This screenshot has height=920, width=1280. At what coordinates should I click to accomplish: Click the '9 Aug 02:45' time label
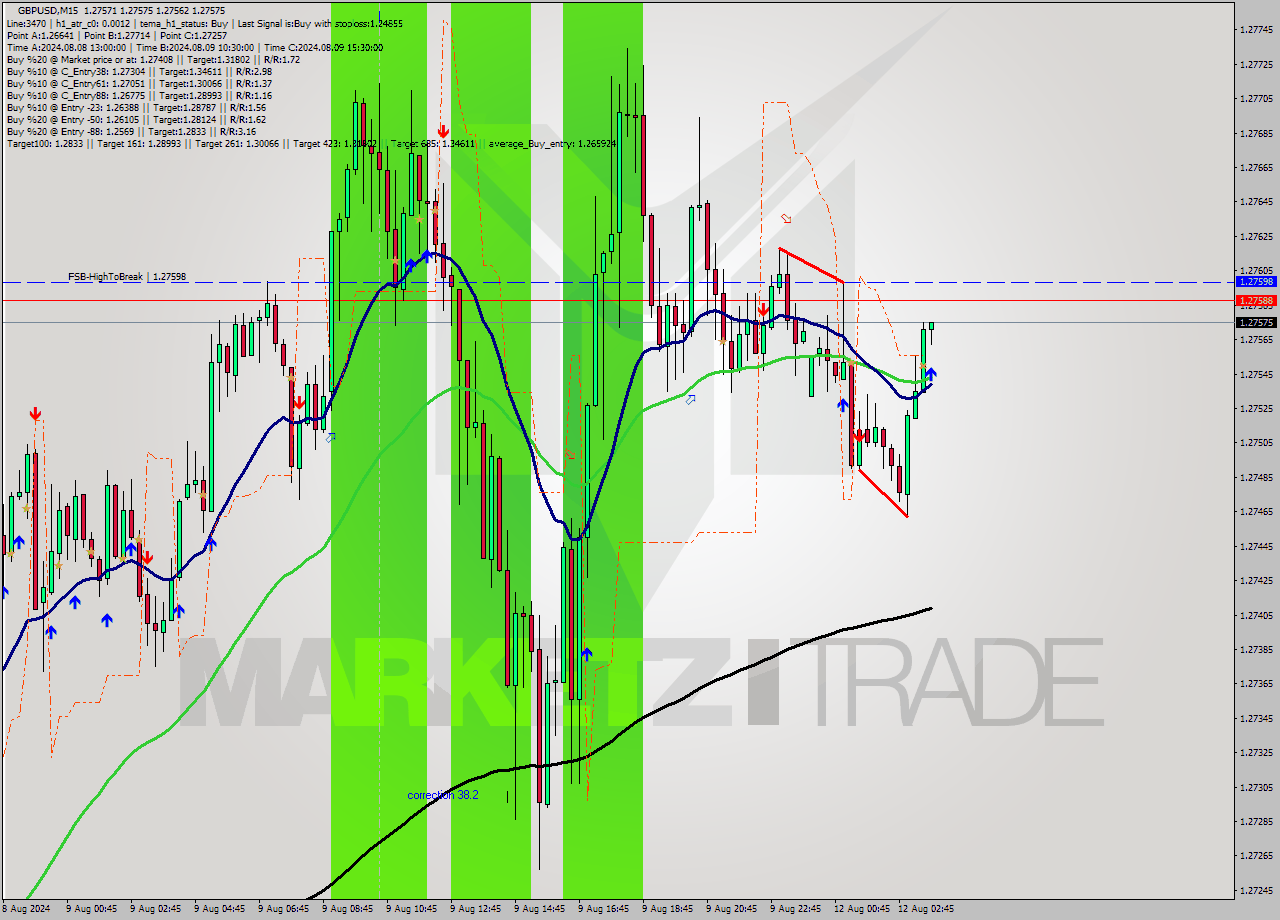click(155, 909)
